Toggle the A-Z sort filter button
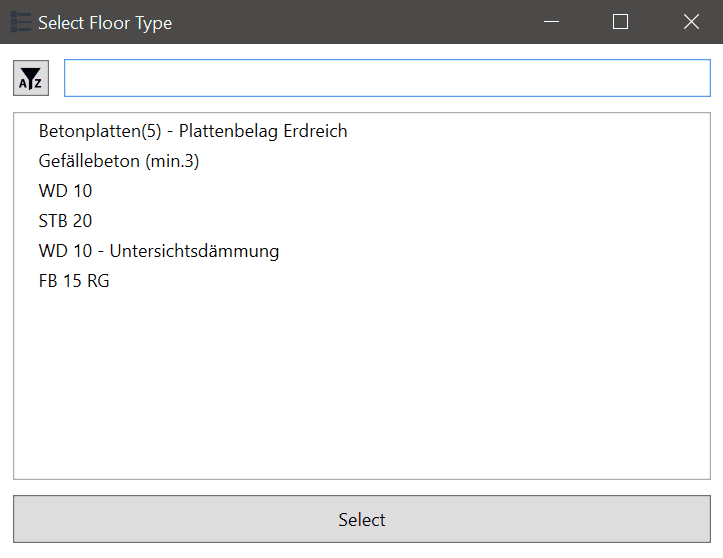Viewport: 723px width, 558px height. tap(31, 78)
